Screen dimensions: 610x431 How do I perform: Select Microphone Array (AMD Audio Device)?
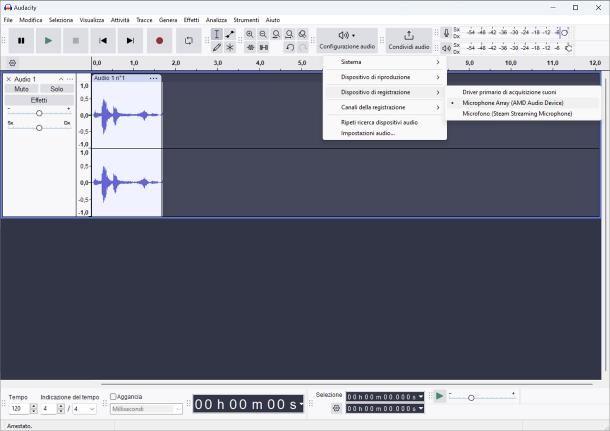tap(523, 103)
